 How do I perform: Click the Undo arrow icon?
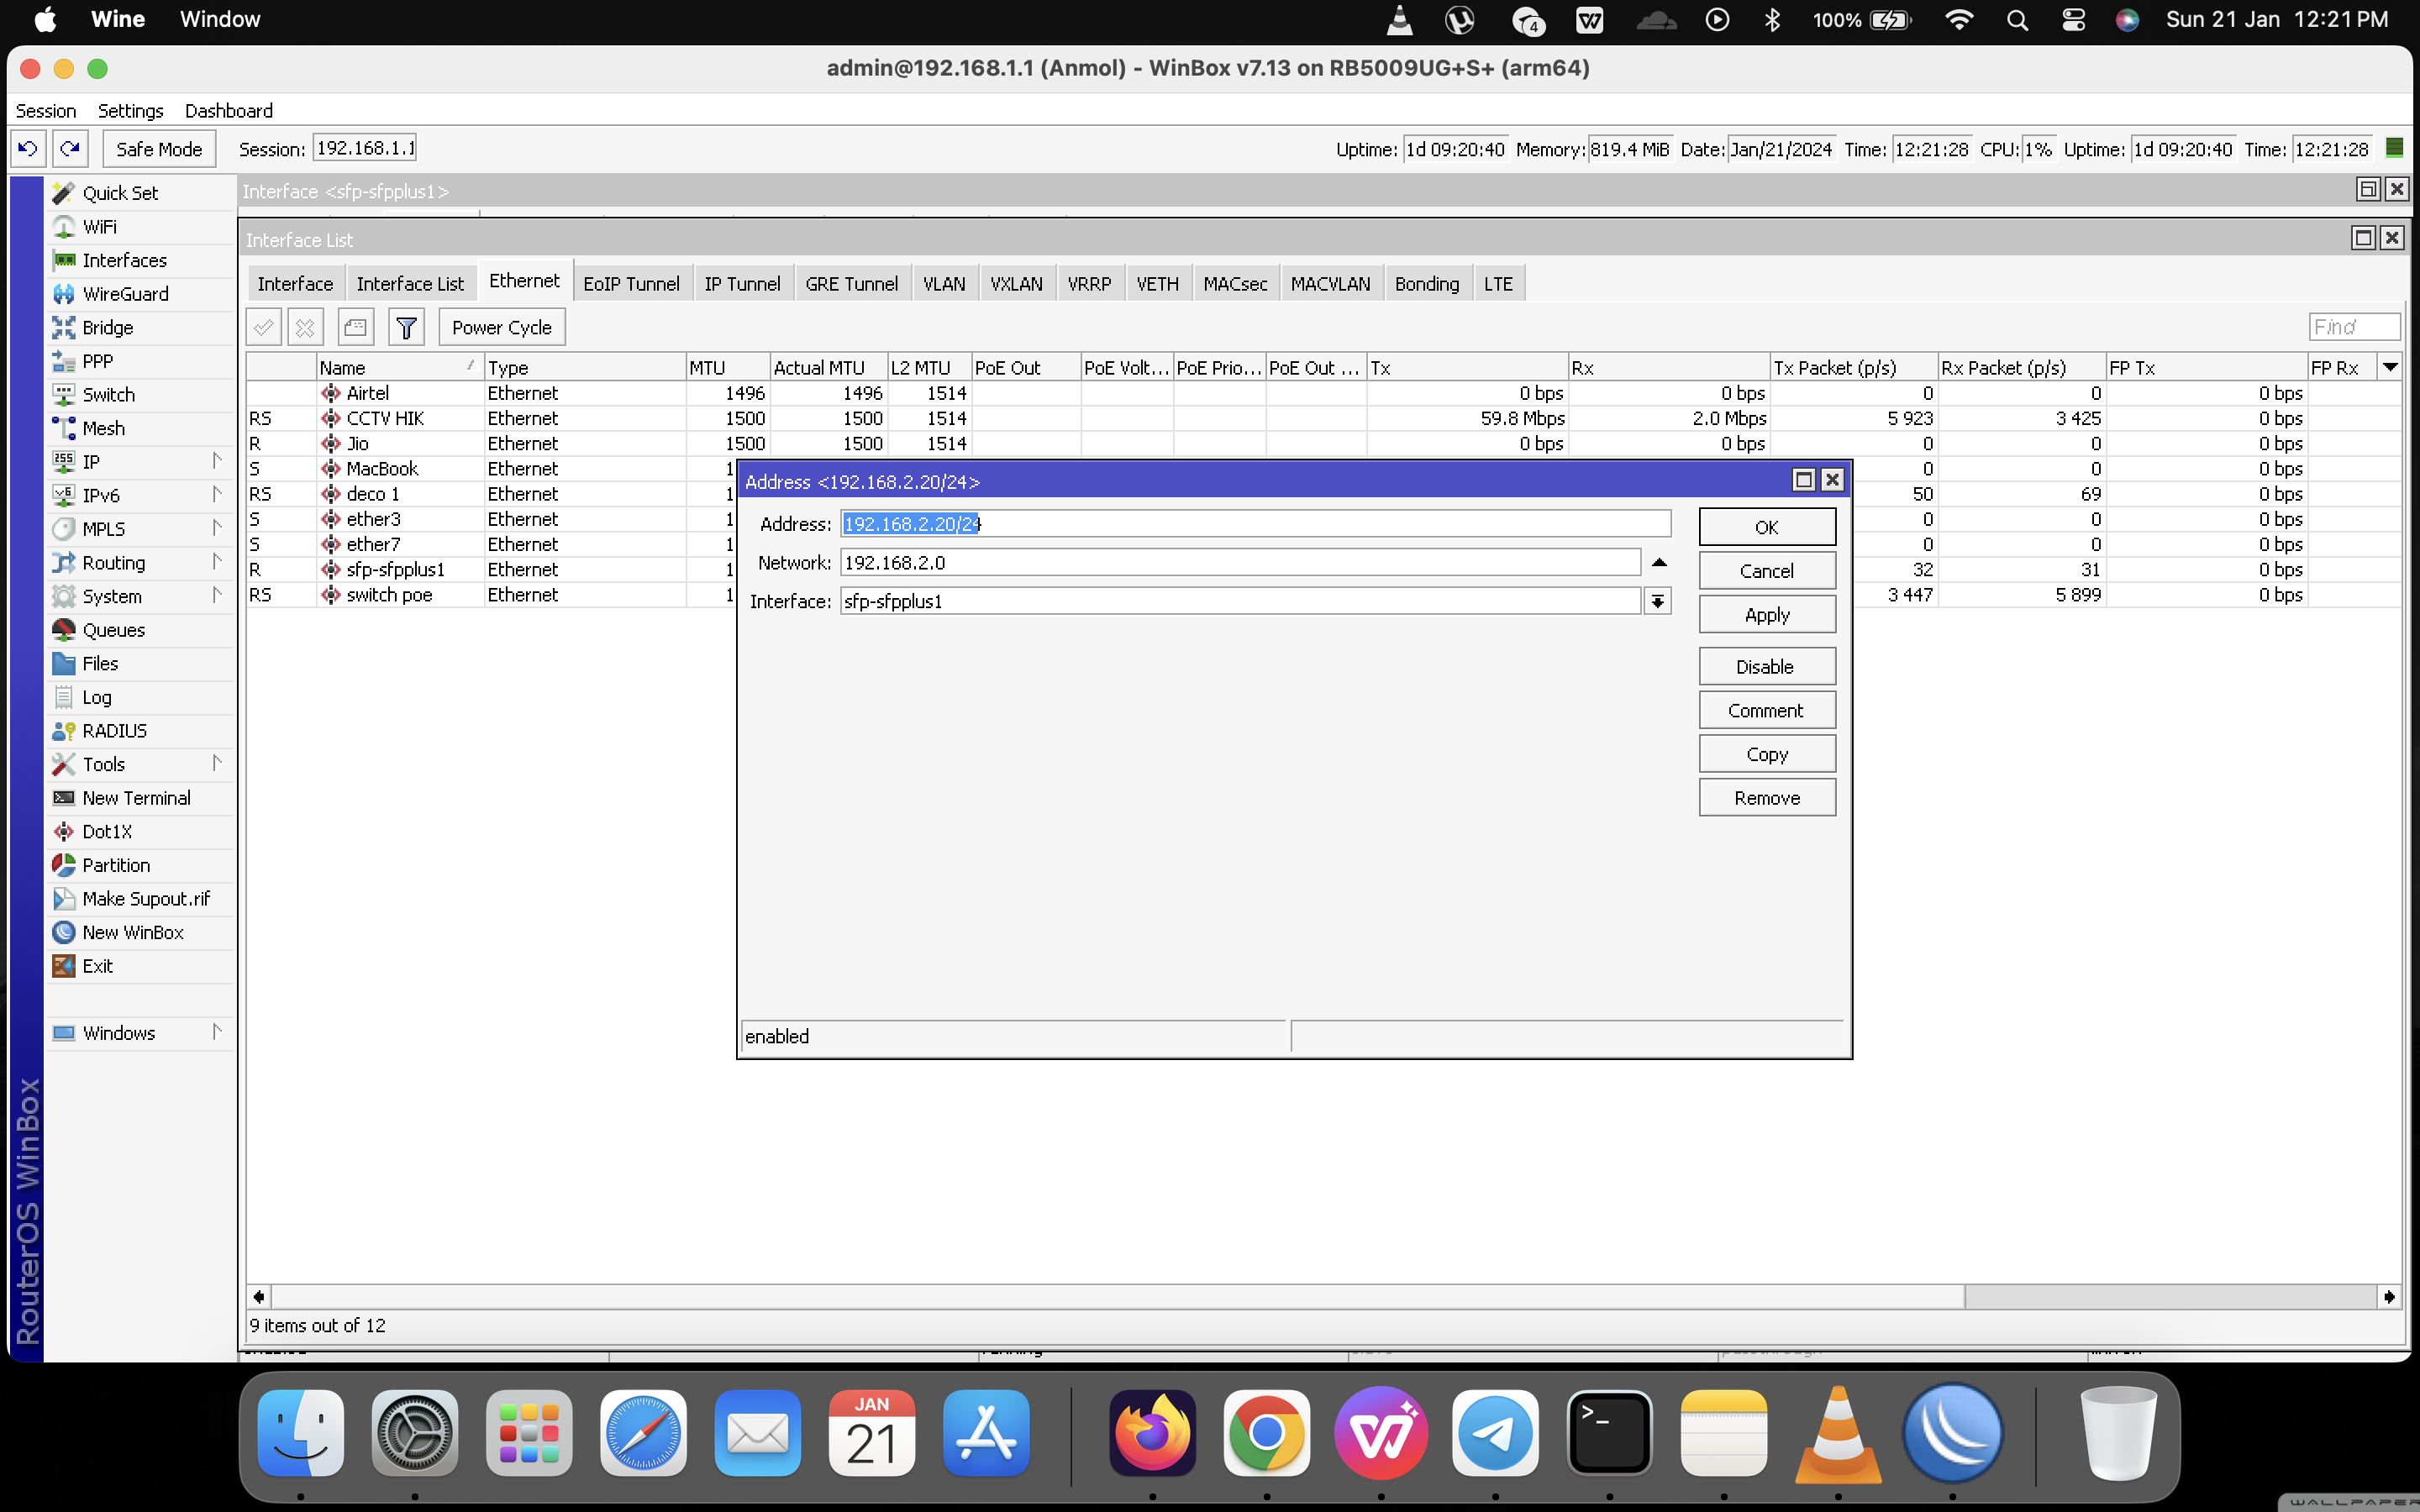click(x=27, y=149)
